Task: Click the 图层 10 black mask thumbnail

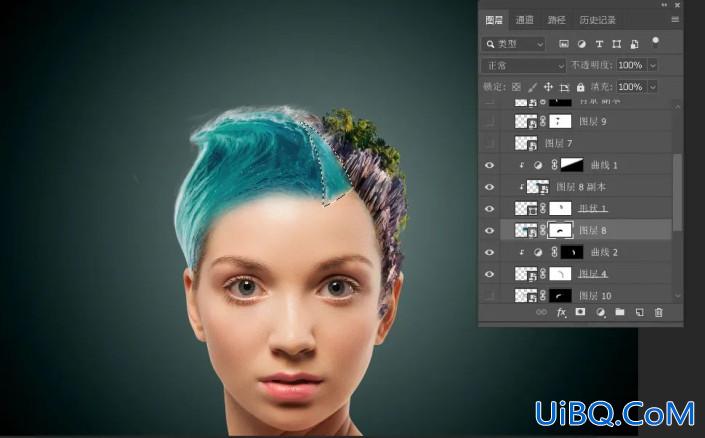Action: click(560, 295)
